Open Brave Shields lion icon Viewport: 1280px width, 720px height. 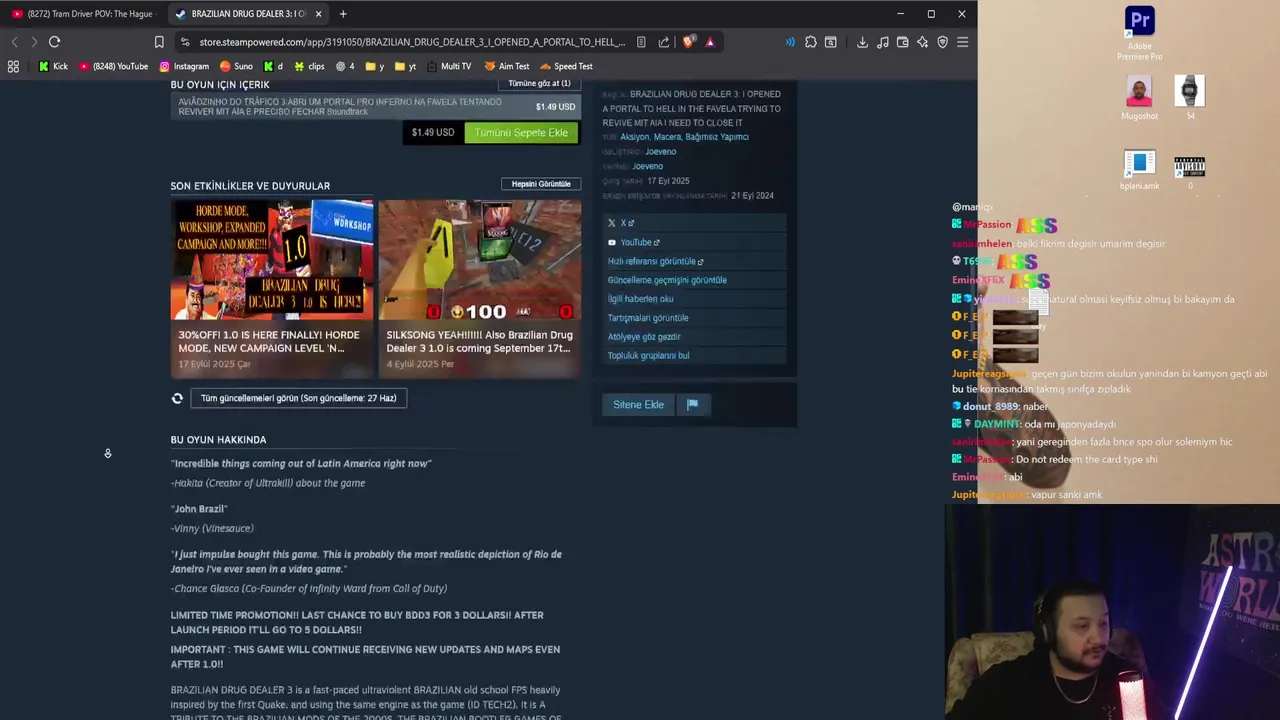coord(688,42)
